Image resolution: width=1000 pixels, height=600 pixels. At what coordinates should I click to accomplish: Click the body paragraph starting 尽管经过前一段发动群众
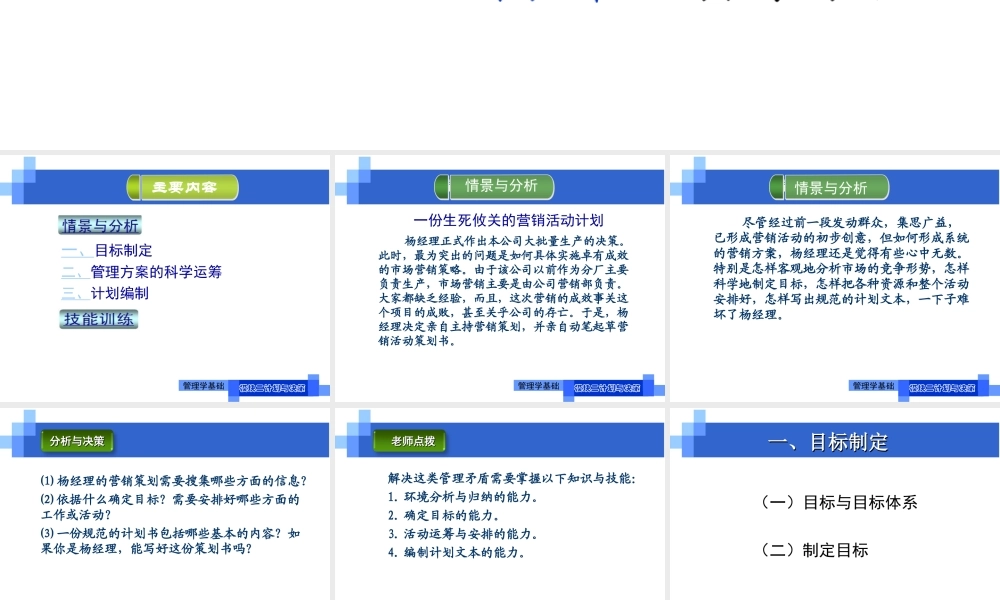coord(835,265)
